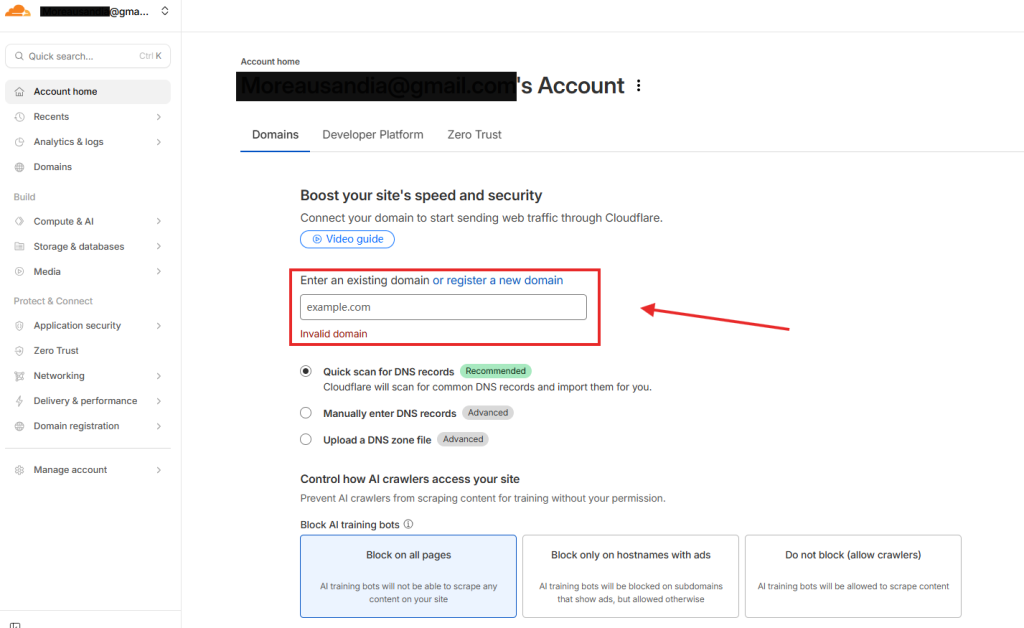This screenshot has width=1024, height=628.
Task: Click the Video guide button
Action: 347,239
